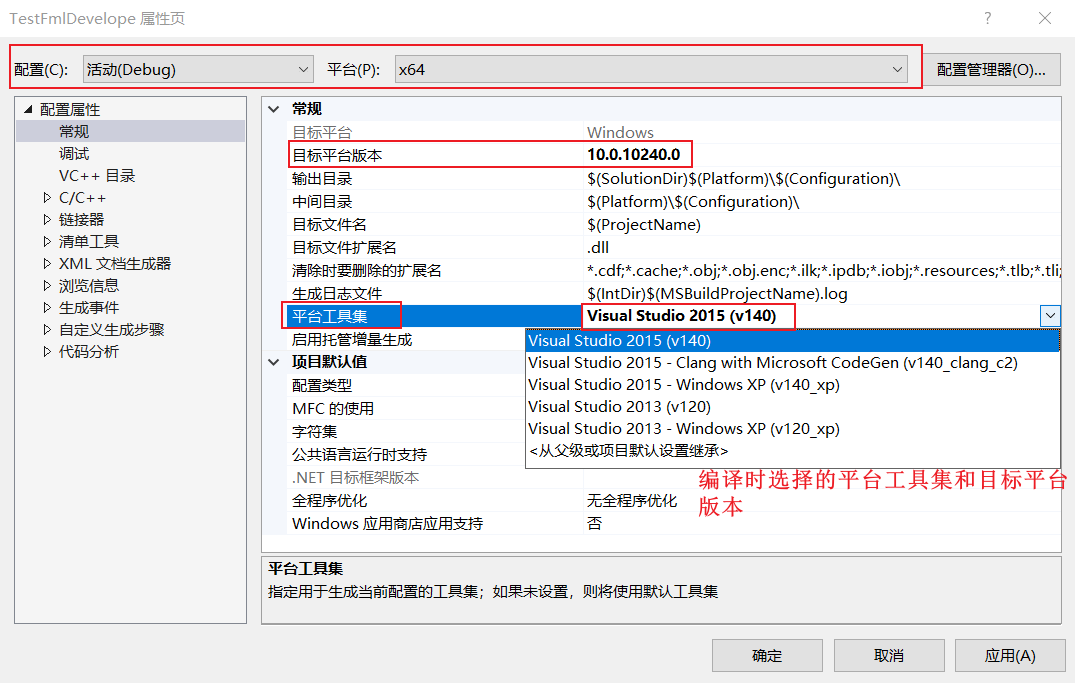This screenshot has height=683, width=1075.
Task: Select the Windows 应用商店应用支持 row
Action: point(674,524)
